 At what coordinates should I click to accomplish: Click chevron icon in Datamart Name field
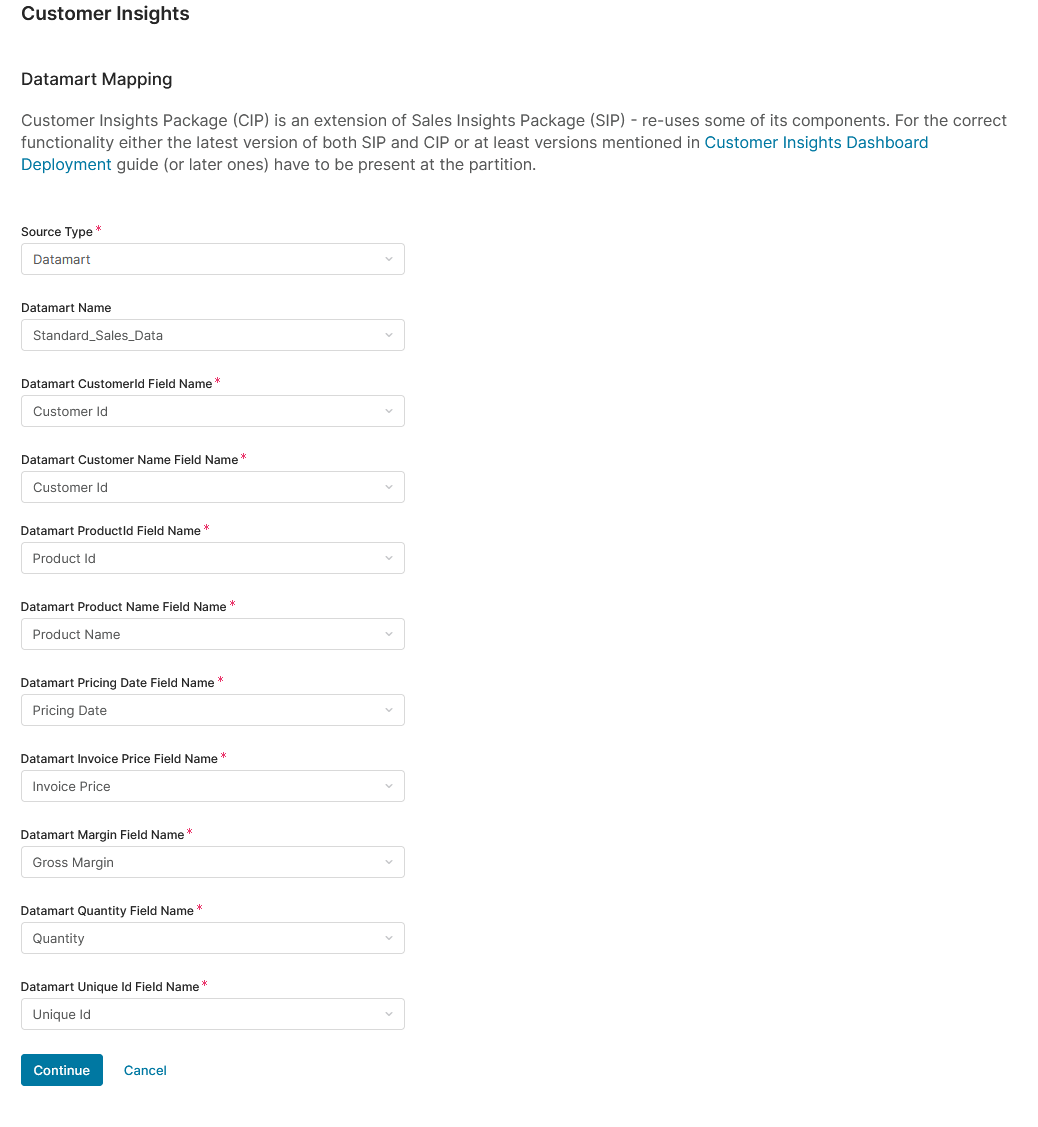pos(389,336)
